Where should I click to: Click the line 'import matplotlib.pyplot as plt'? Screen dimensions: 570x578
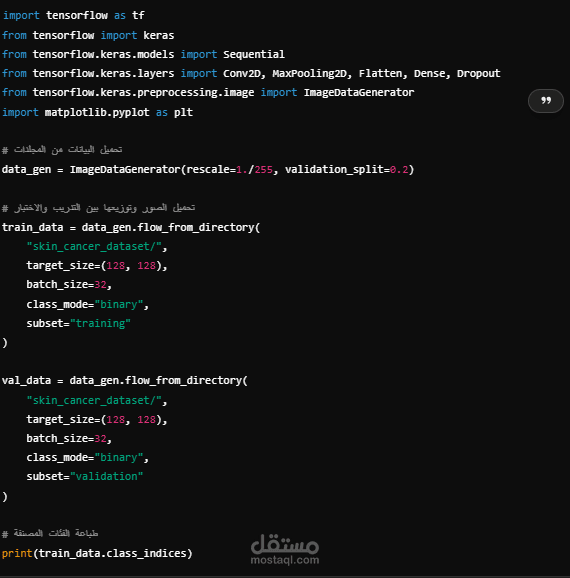[97, 112]
